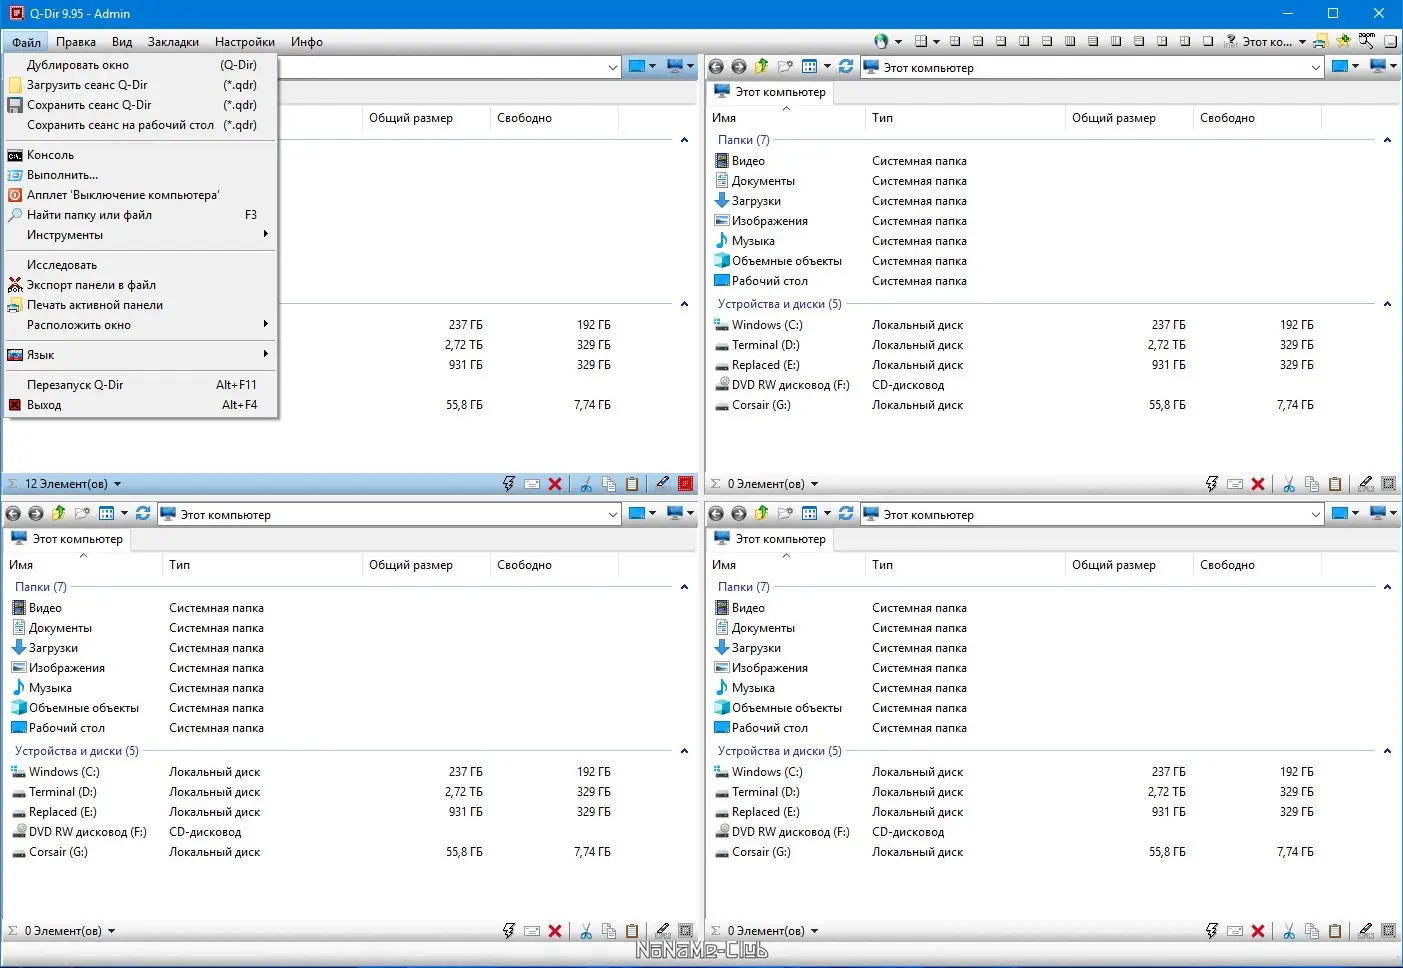Choose 'Экспорт панели в файл' menu entry
Image resolution: width=1403 pixels, height=968 pixels.
(x=140, y=285)
